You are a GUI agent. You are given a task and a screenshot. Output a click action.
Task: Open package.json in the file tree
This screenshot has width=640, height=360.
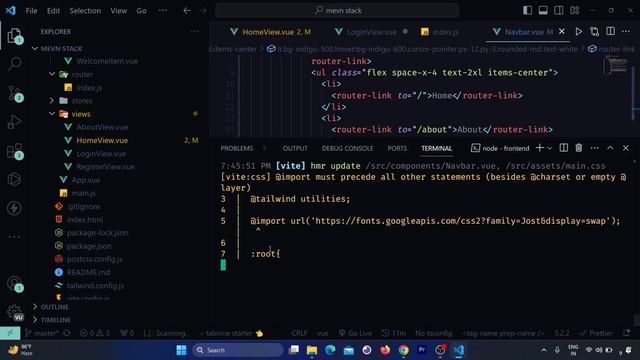click(89, 246)
